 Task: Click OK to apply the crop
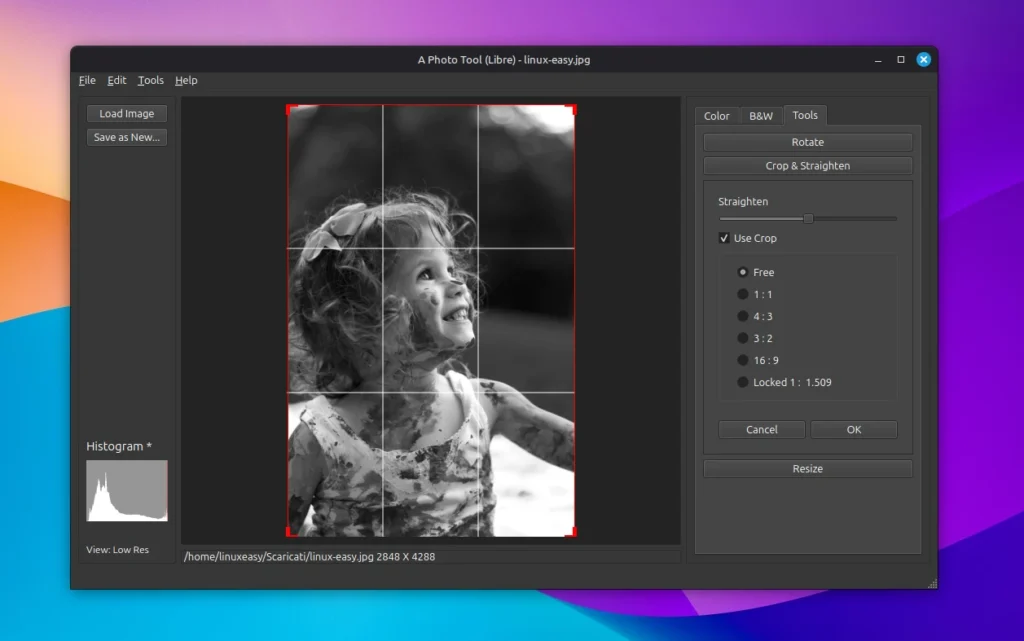click(854, 429)
